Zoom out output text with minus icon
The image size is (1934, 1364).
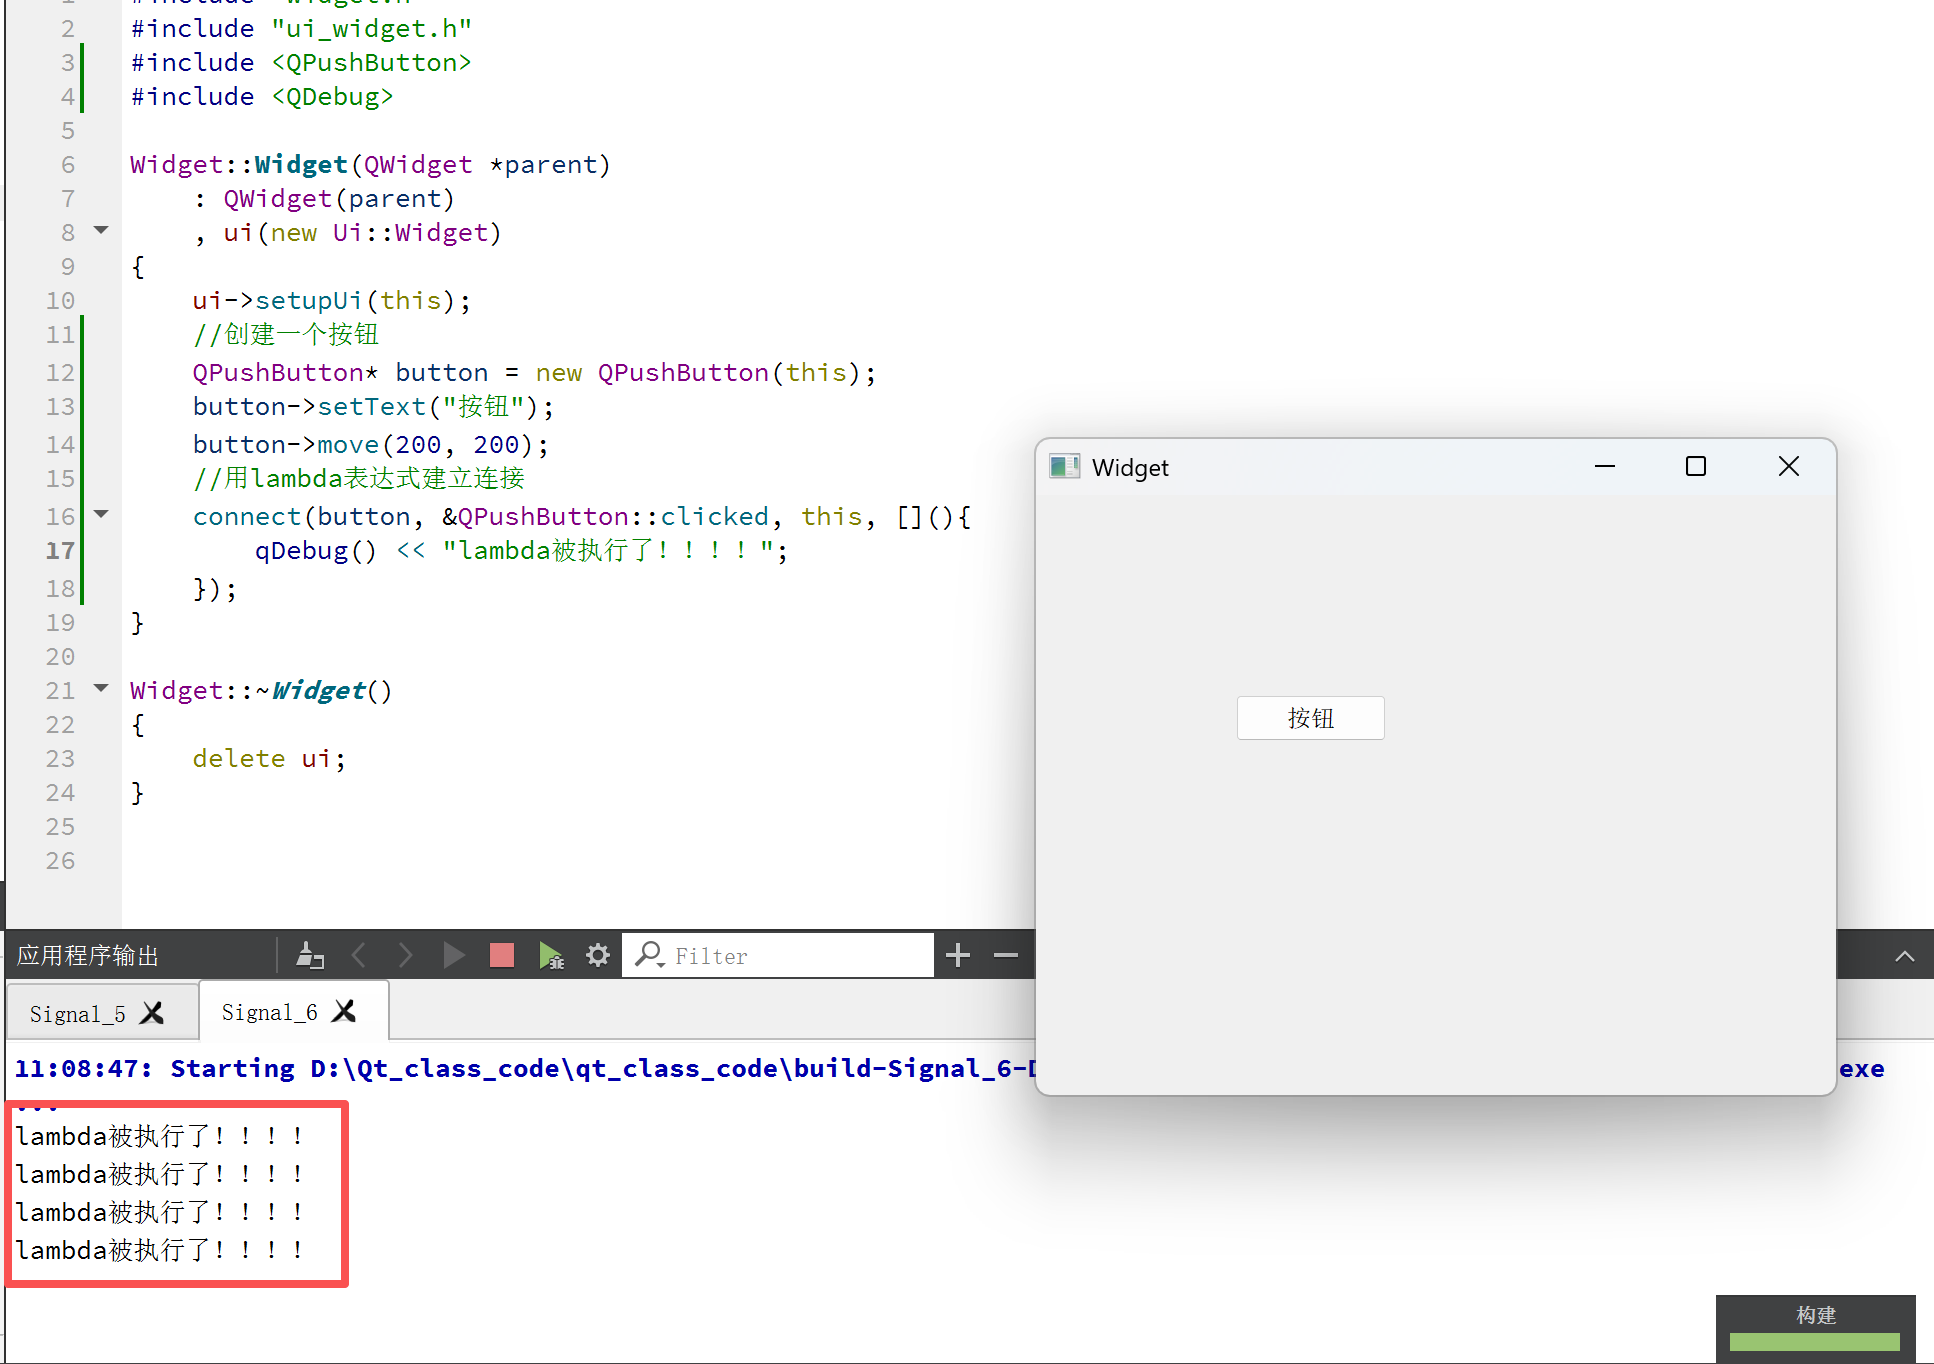[1005, 956]
